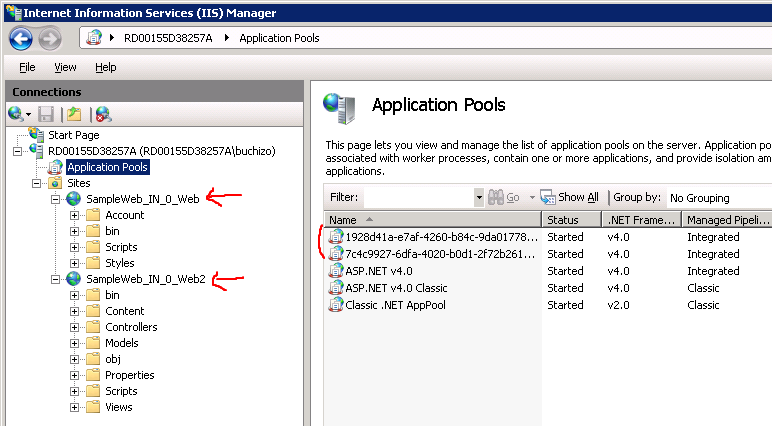Open the Filter dropdown arrow
772x426 pixels.
pyautogui.click(x=479, y=198)
